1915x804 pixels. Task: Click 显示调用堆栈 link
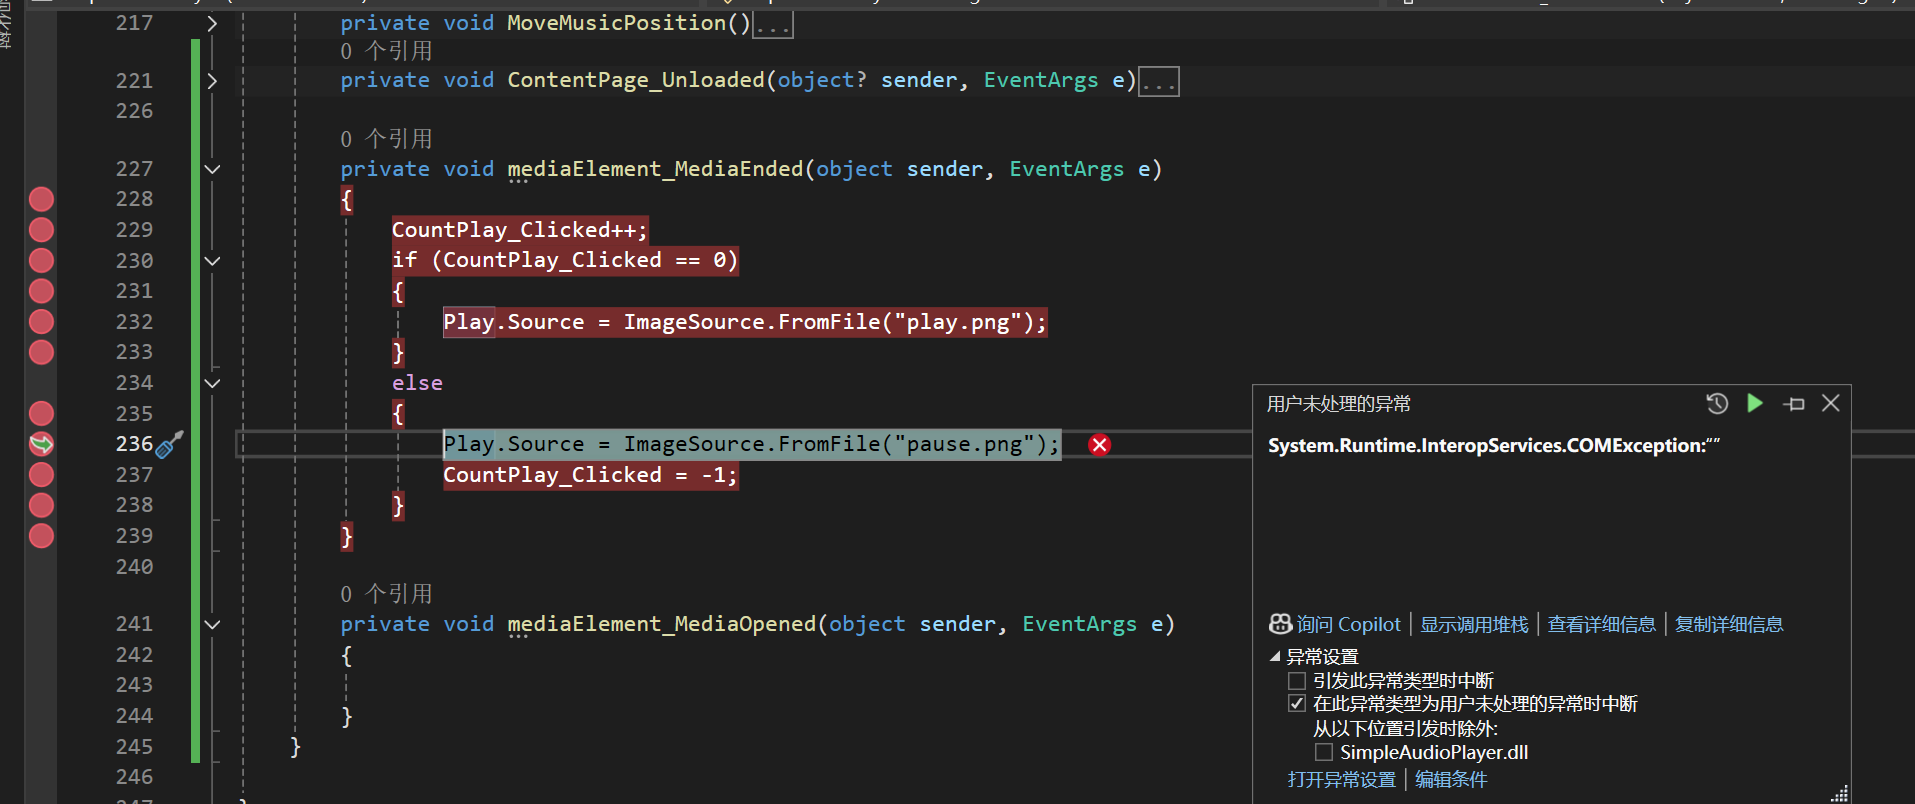[1474, 624]
